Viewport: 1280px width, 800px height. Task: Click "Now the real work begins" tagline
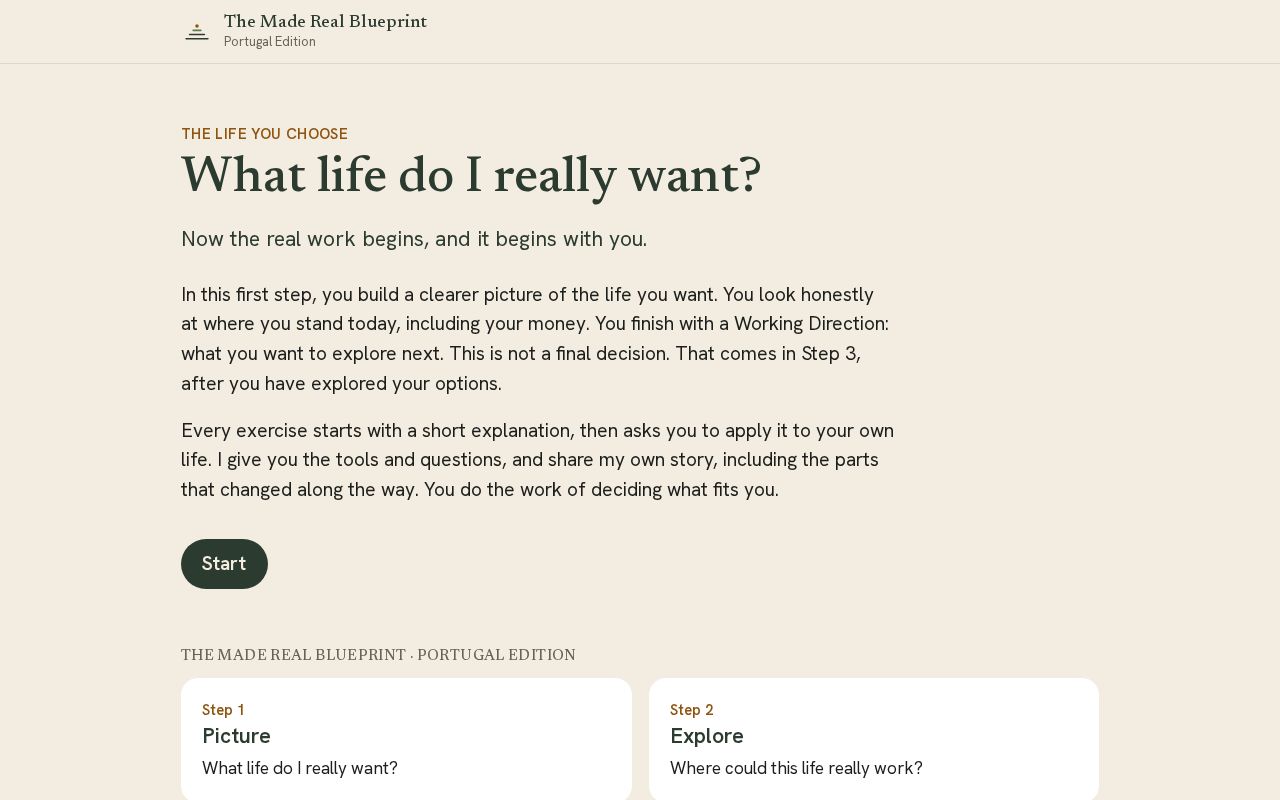pyautogui.click(x=414, y=239)
